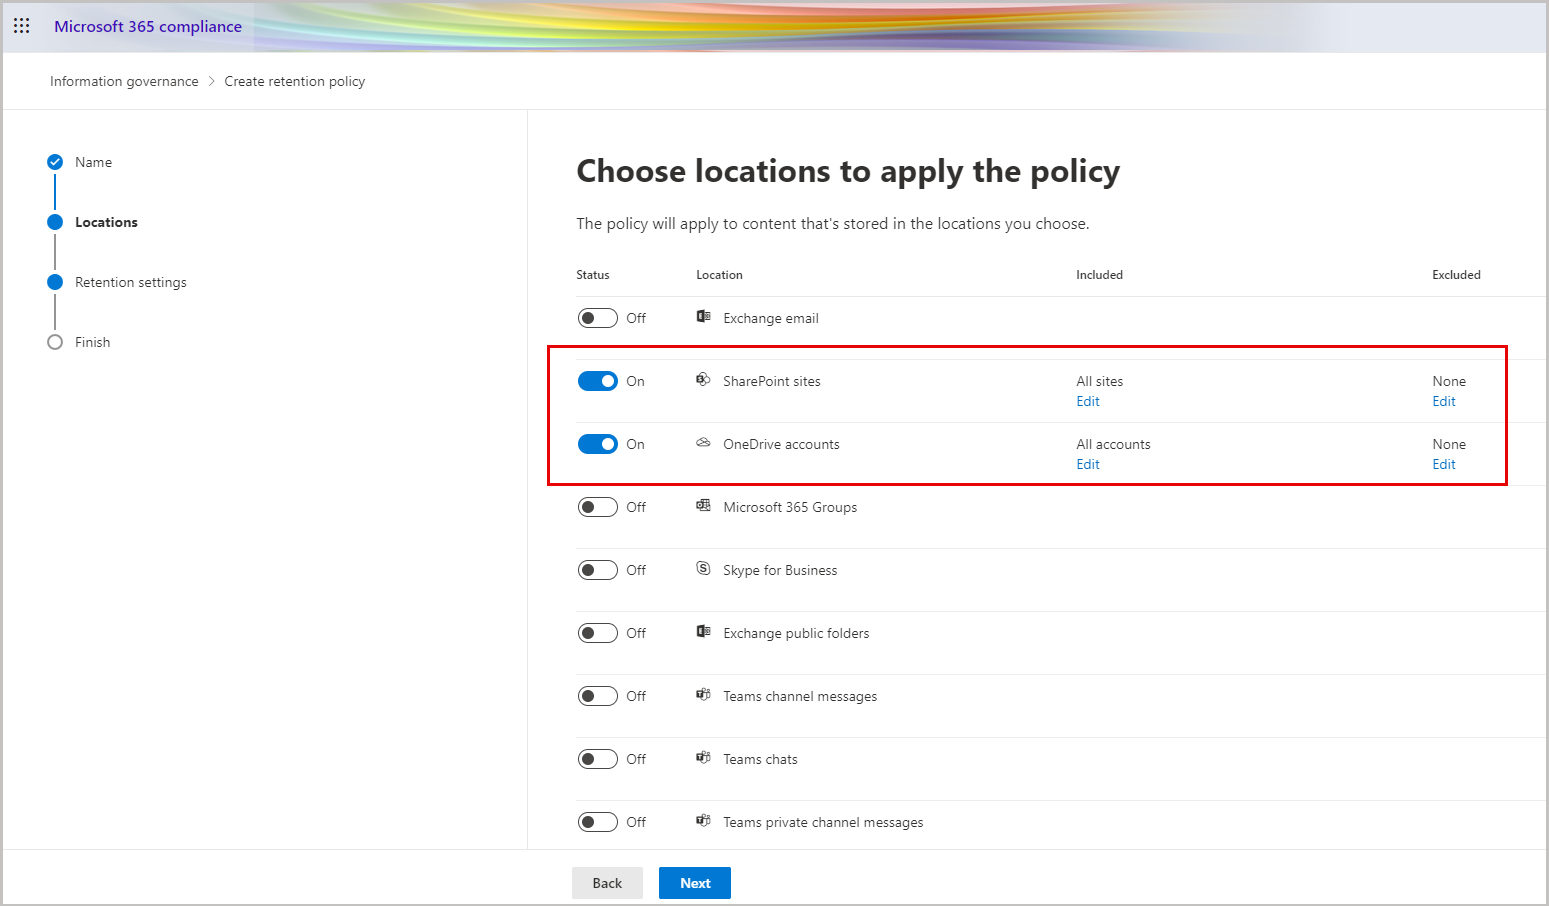This screenshot has height=906, width=1549.
Task: Click the Teams chats icon
Action: pyautogui.click(x=704, y=758)
